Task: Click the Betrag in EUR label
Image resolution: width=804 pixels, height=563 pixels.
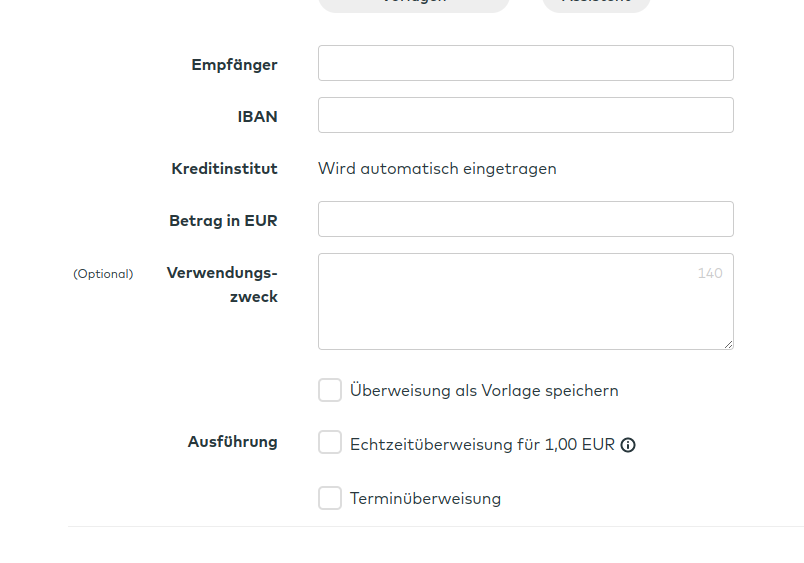Action: [223, 221]
